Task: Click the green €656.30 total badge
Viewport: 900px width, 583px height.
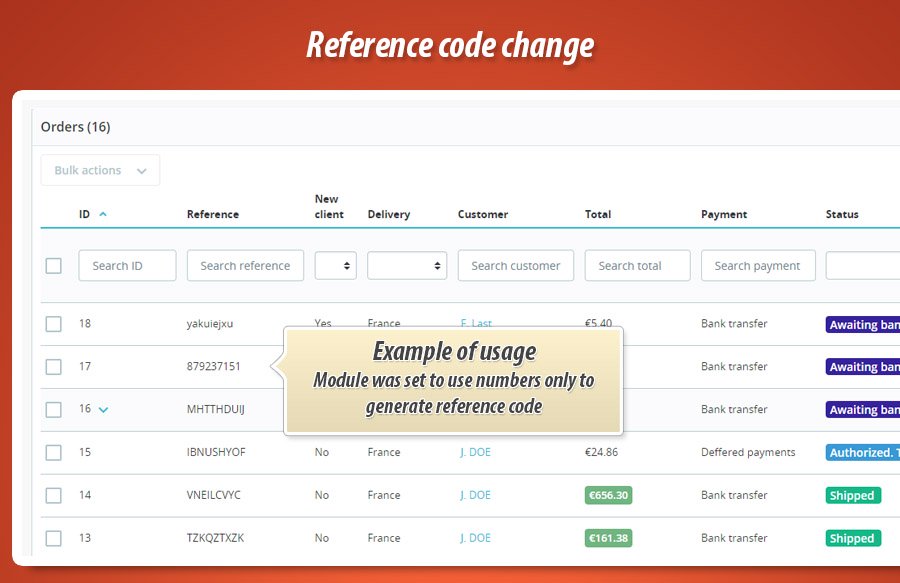Action: pos(611,495)
